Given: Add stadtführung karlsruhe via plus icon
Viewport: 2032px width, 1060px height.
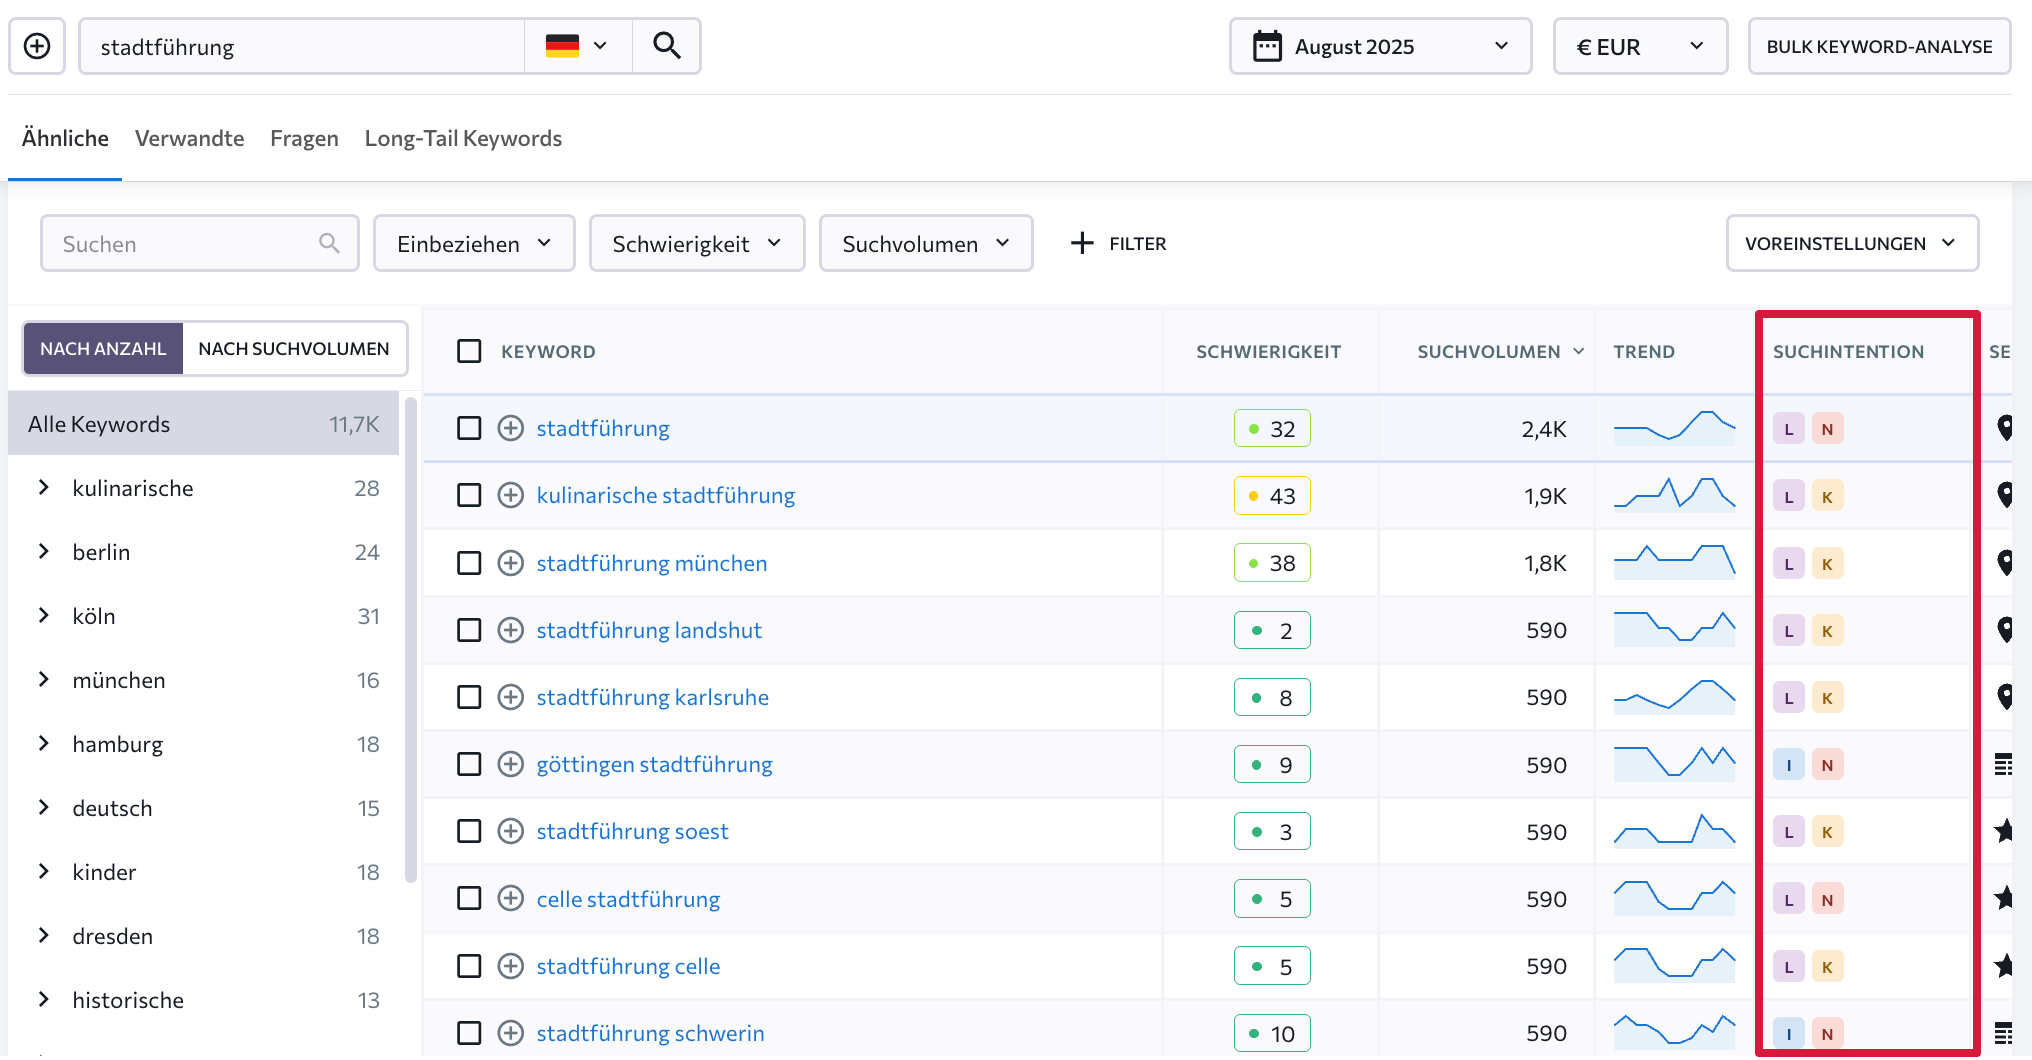Looking at the screenshot, I should click(x=511, y=697).
